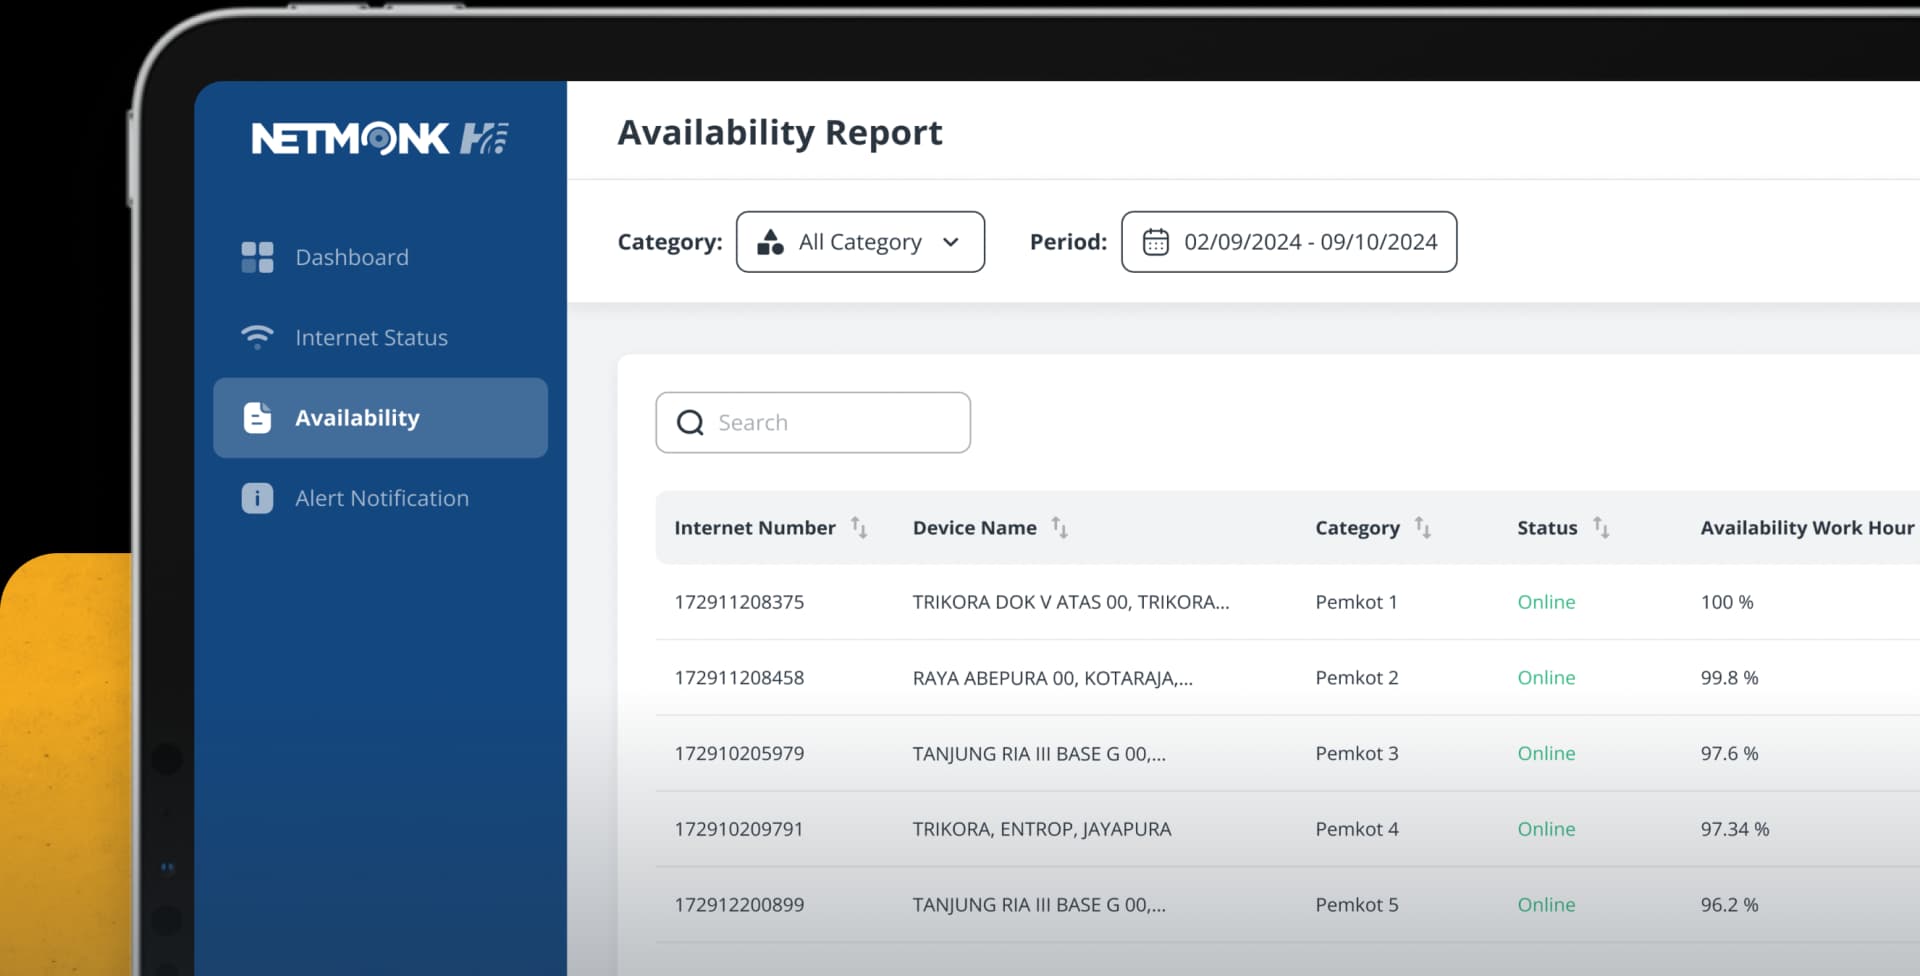Click the category hierarchy icon in All Category
Screen dimensions: 1920x976
point(770,242)
